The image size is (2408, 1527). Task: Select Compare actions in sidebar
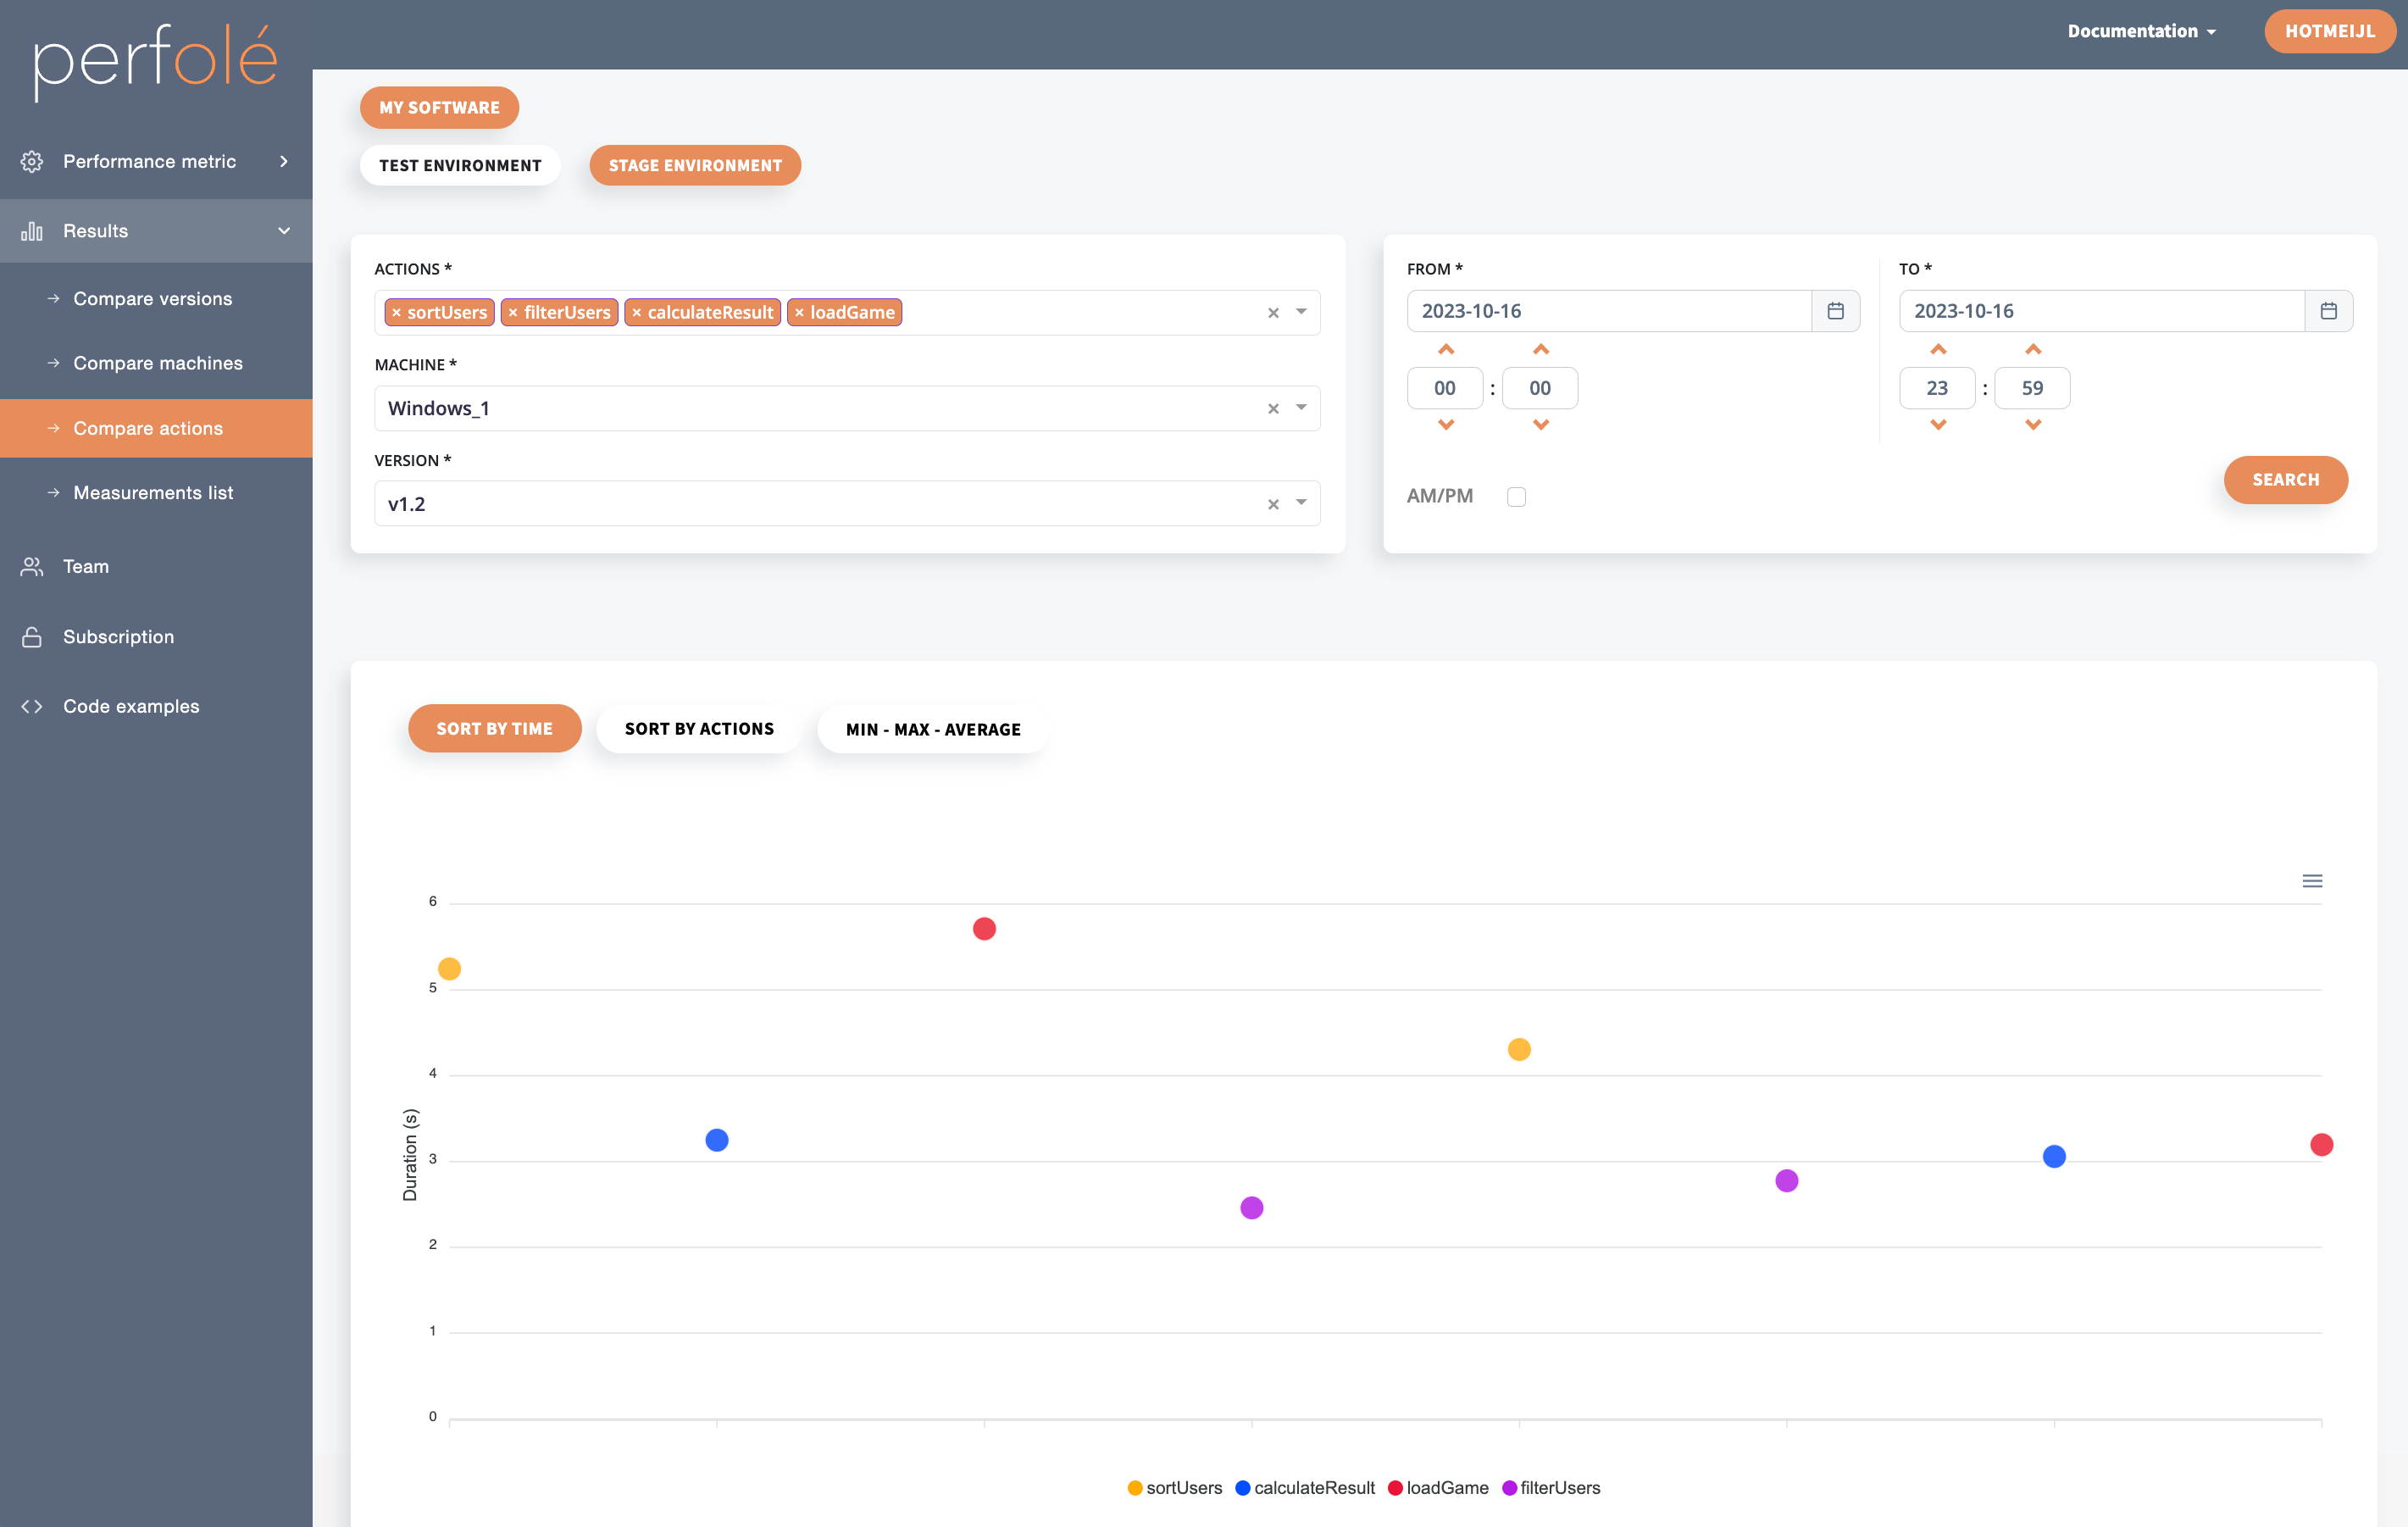[156, 428]
